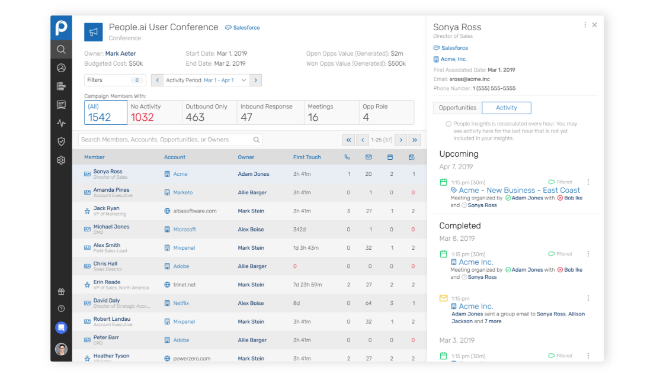
Task: Select the Meetings 16 filter
Action: click(332, 112)
